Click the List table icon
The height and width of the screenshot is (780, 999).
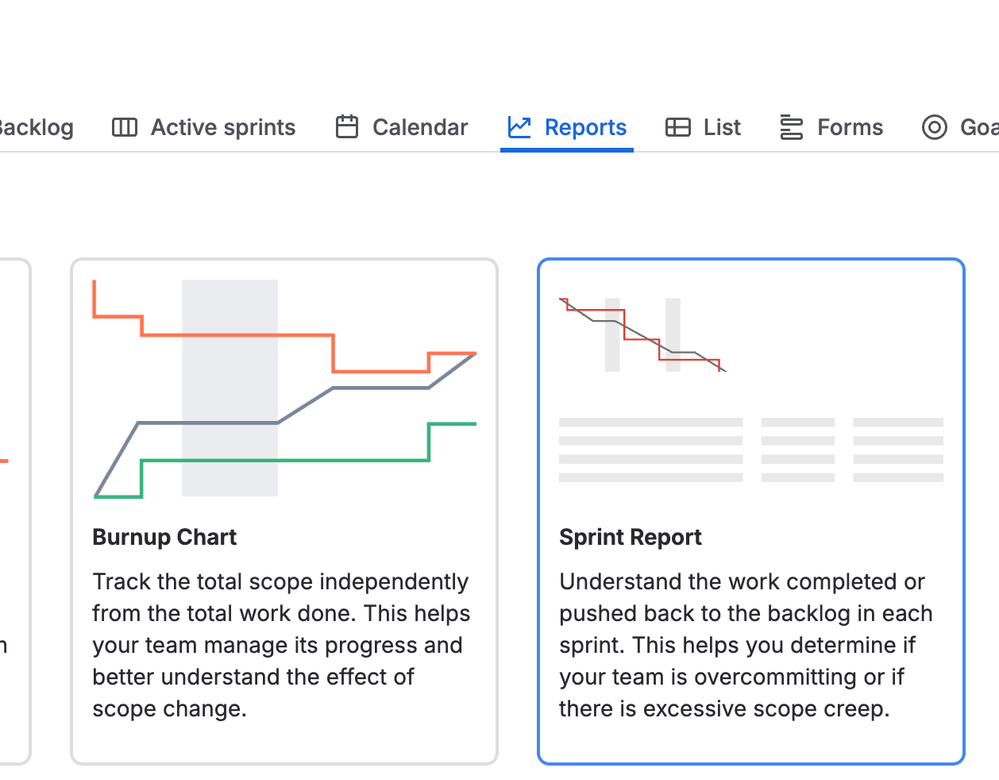coord(678,128)
